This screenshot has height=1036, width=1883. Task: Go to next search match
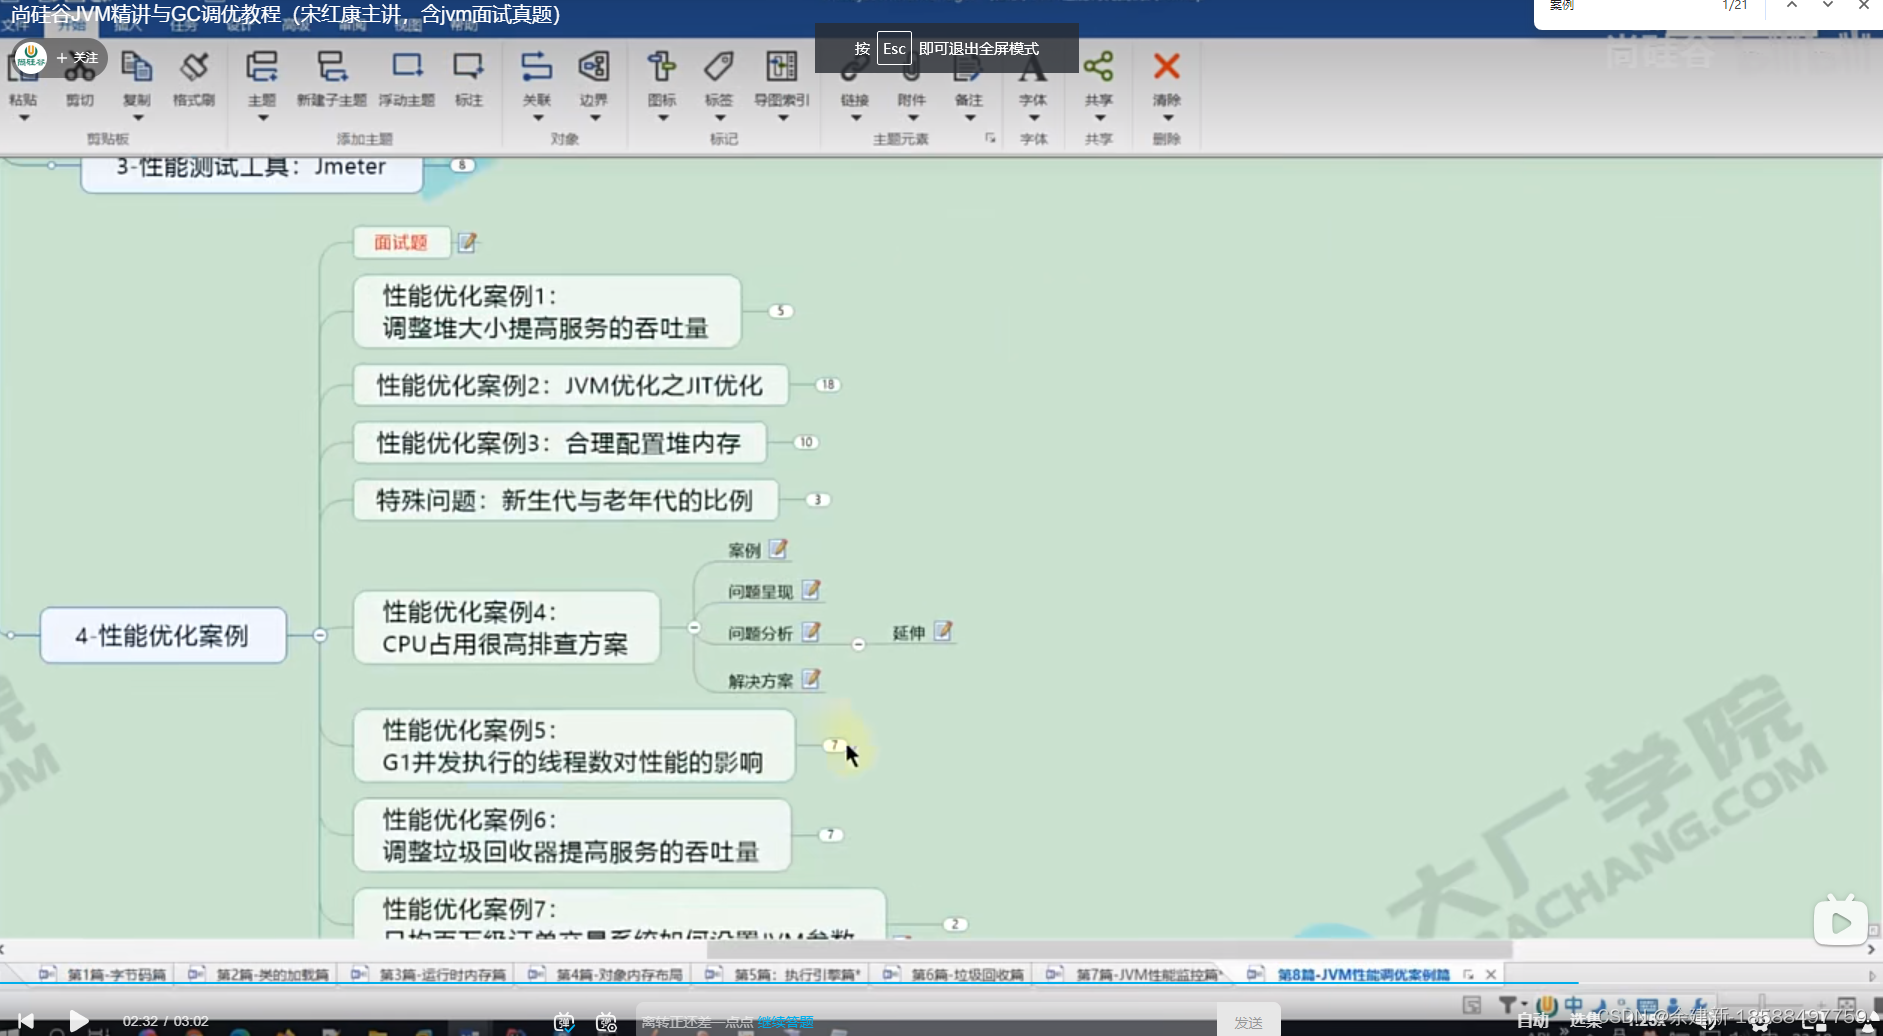[x=1828, y=6]
